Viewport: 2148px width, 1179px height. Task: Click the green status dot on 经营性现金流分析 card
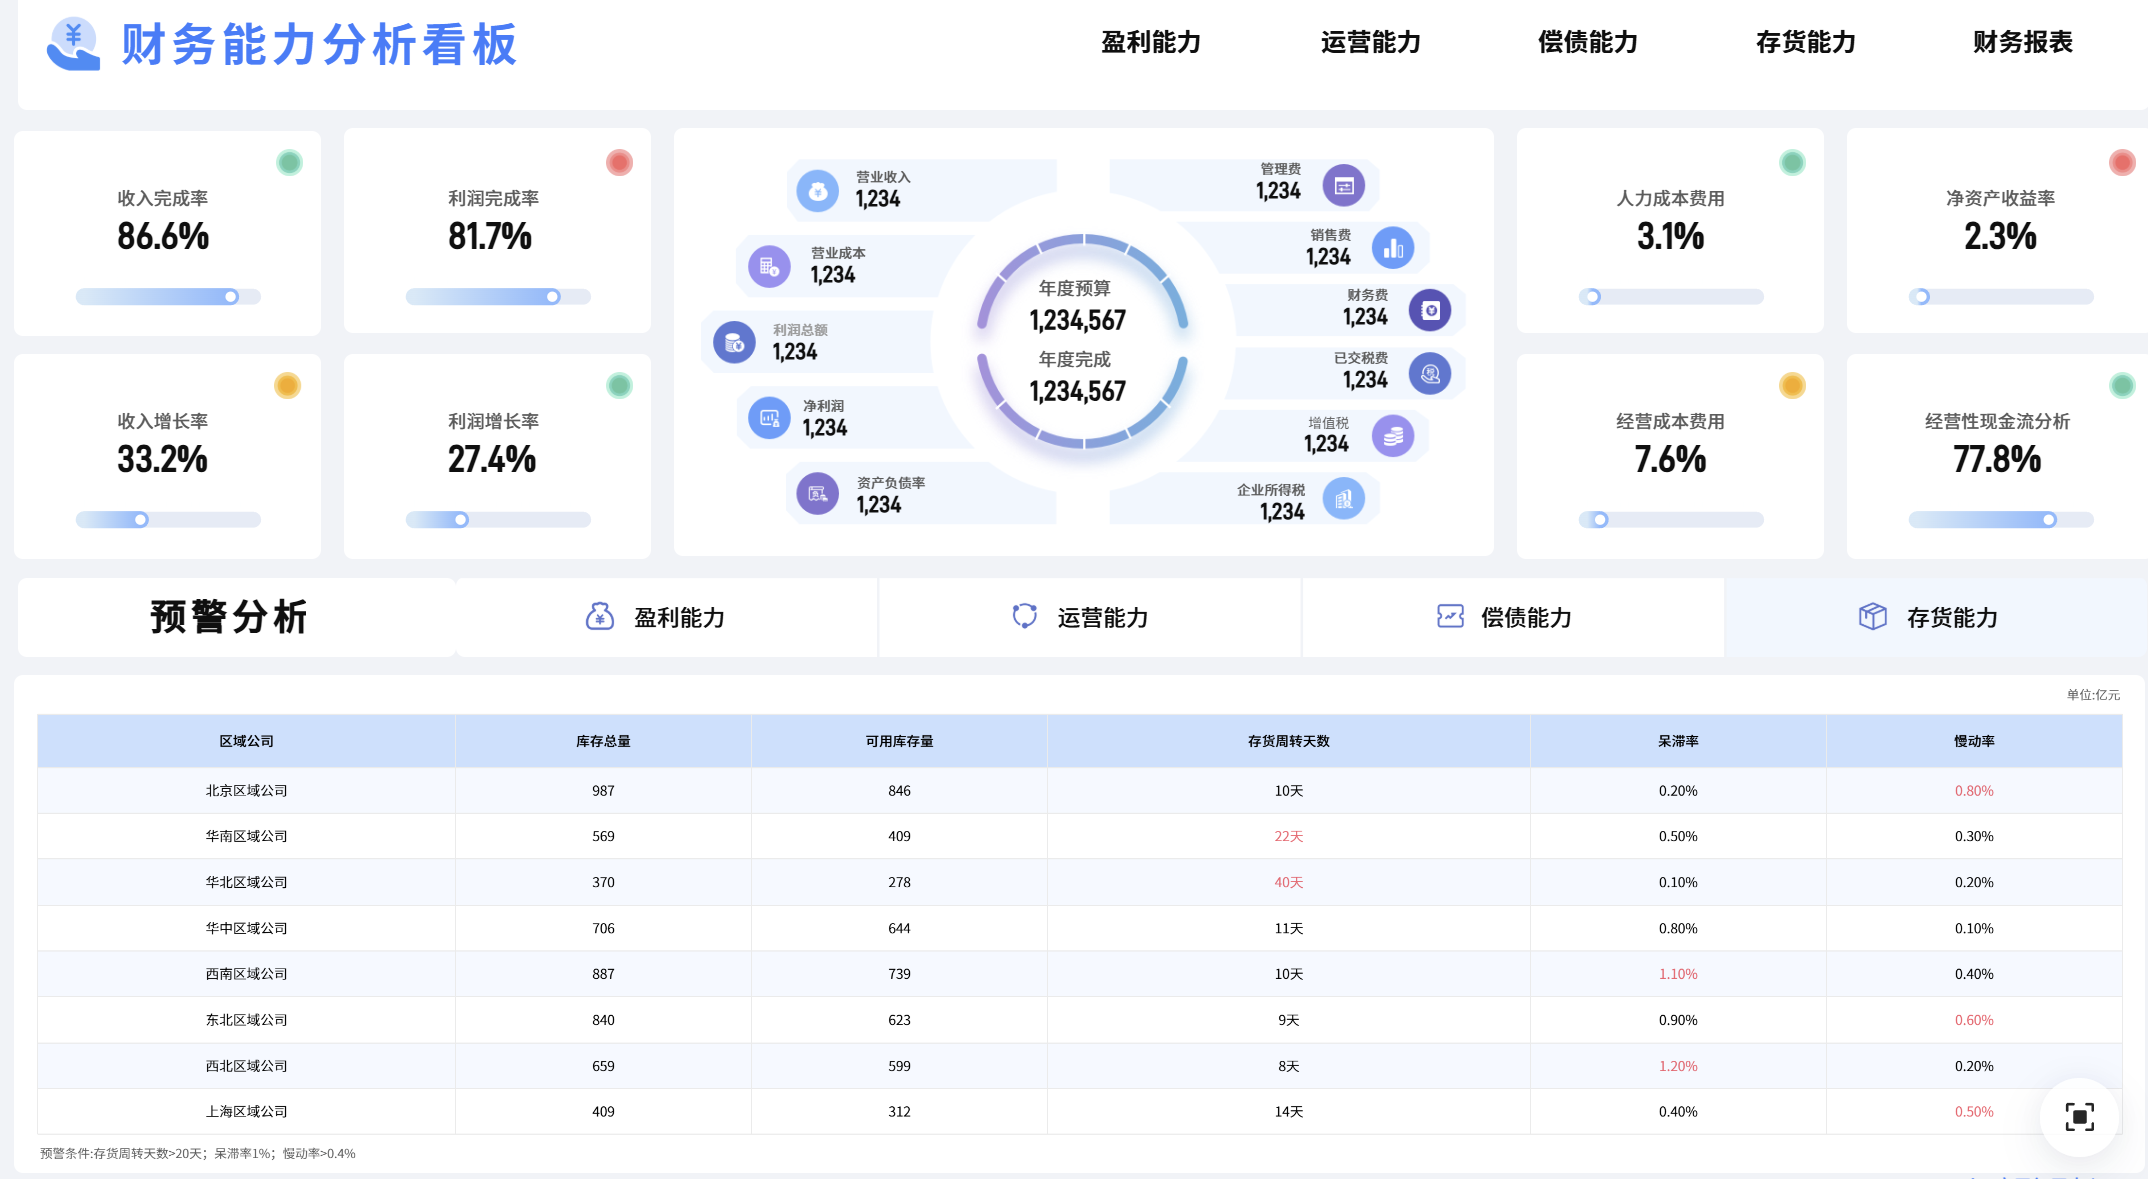click(x=2122, y=385)
